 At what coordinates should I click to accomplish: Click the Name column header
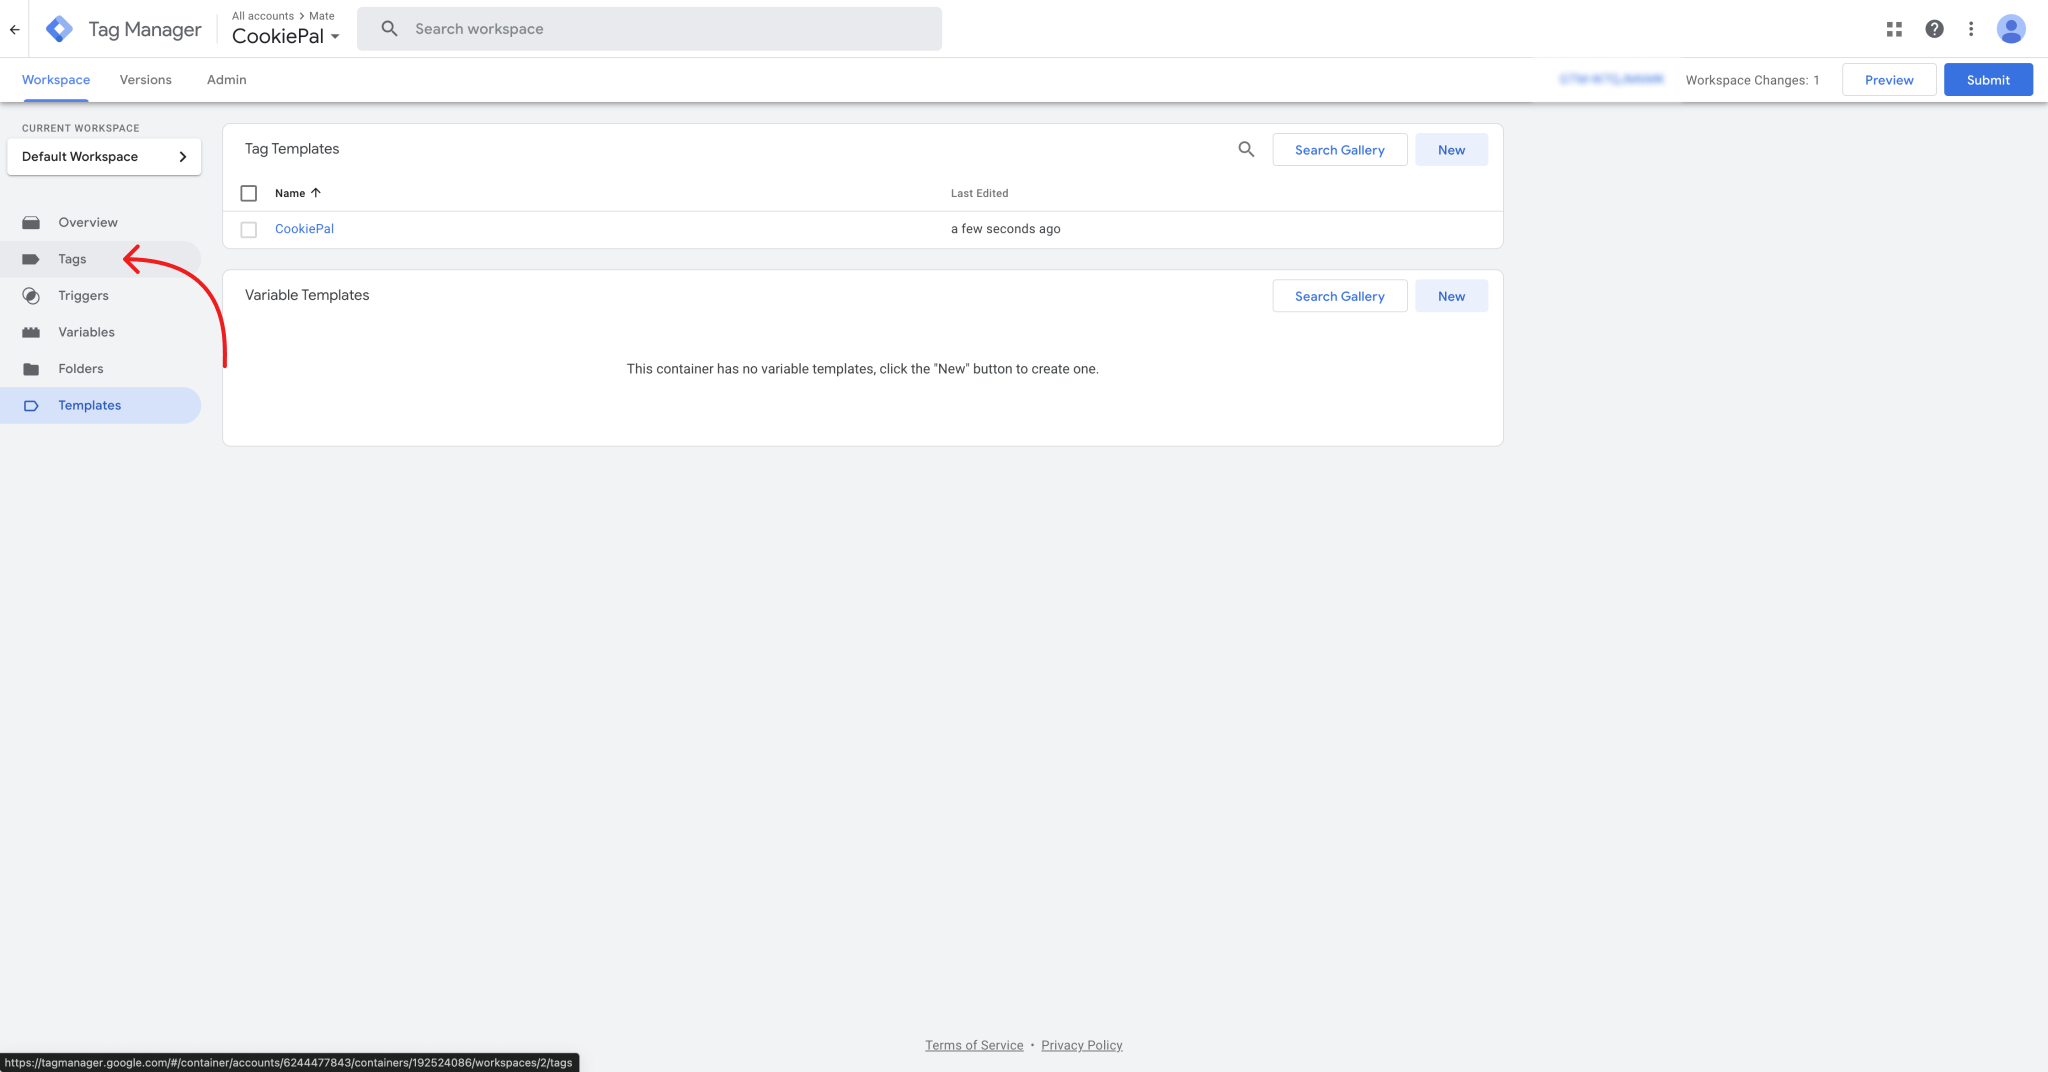click(290, 193)
